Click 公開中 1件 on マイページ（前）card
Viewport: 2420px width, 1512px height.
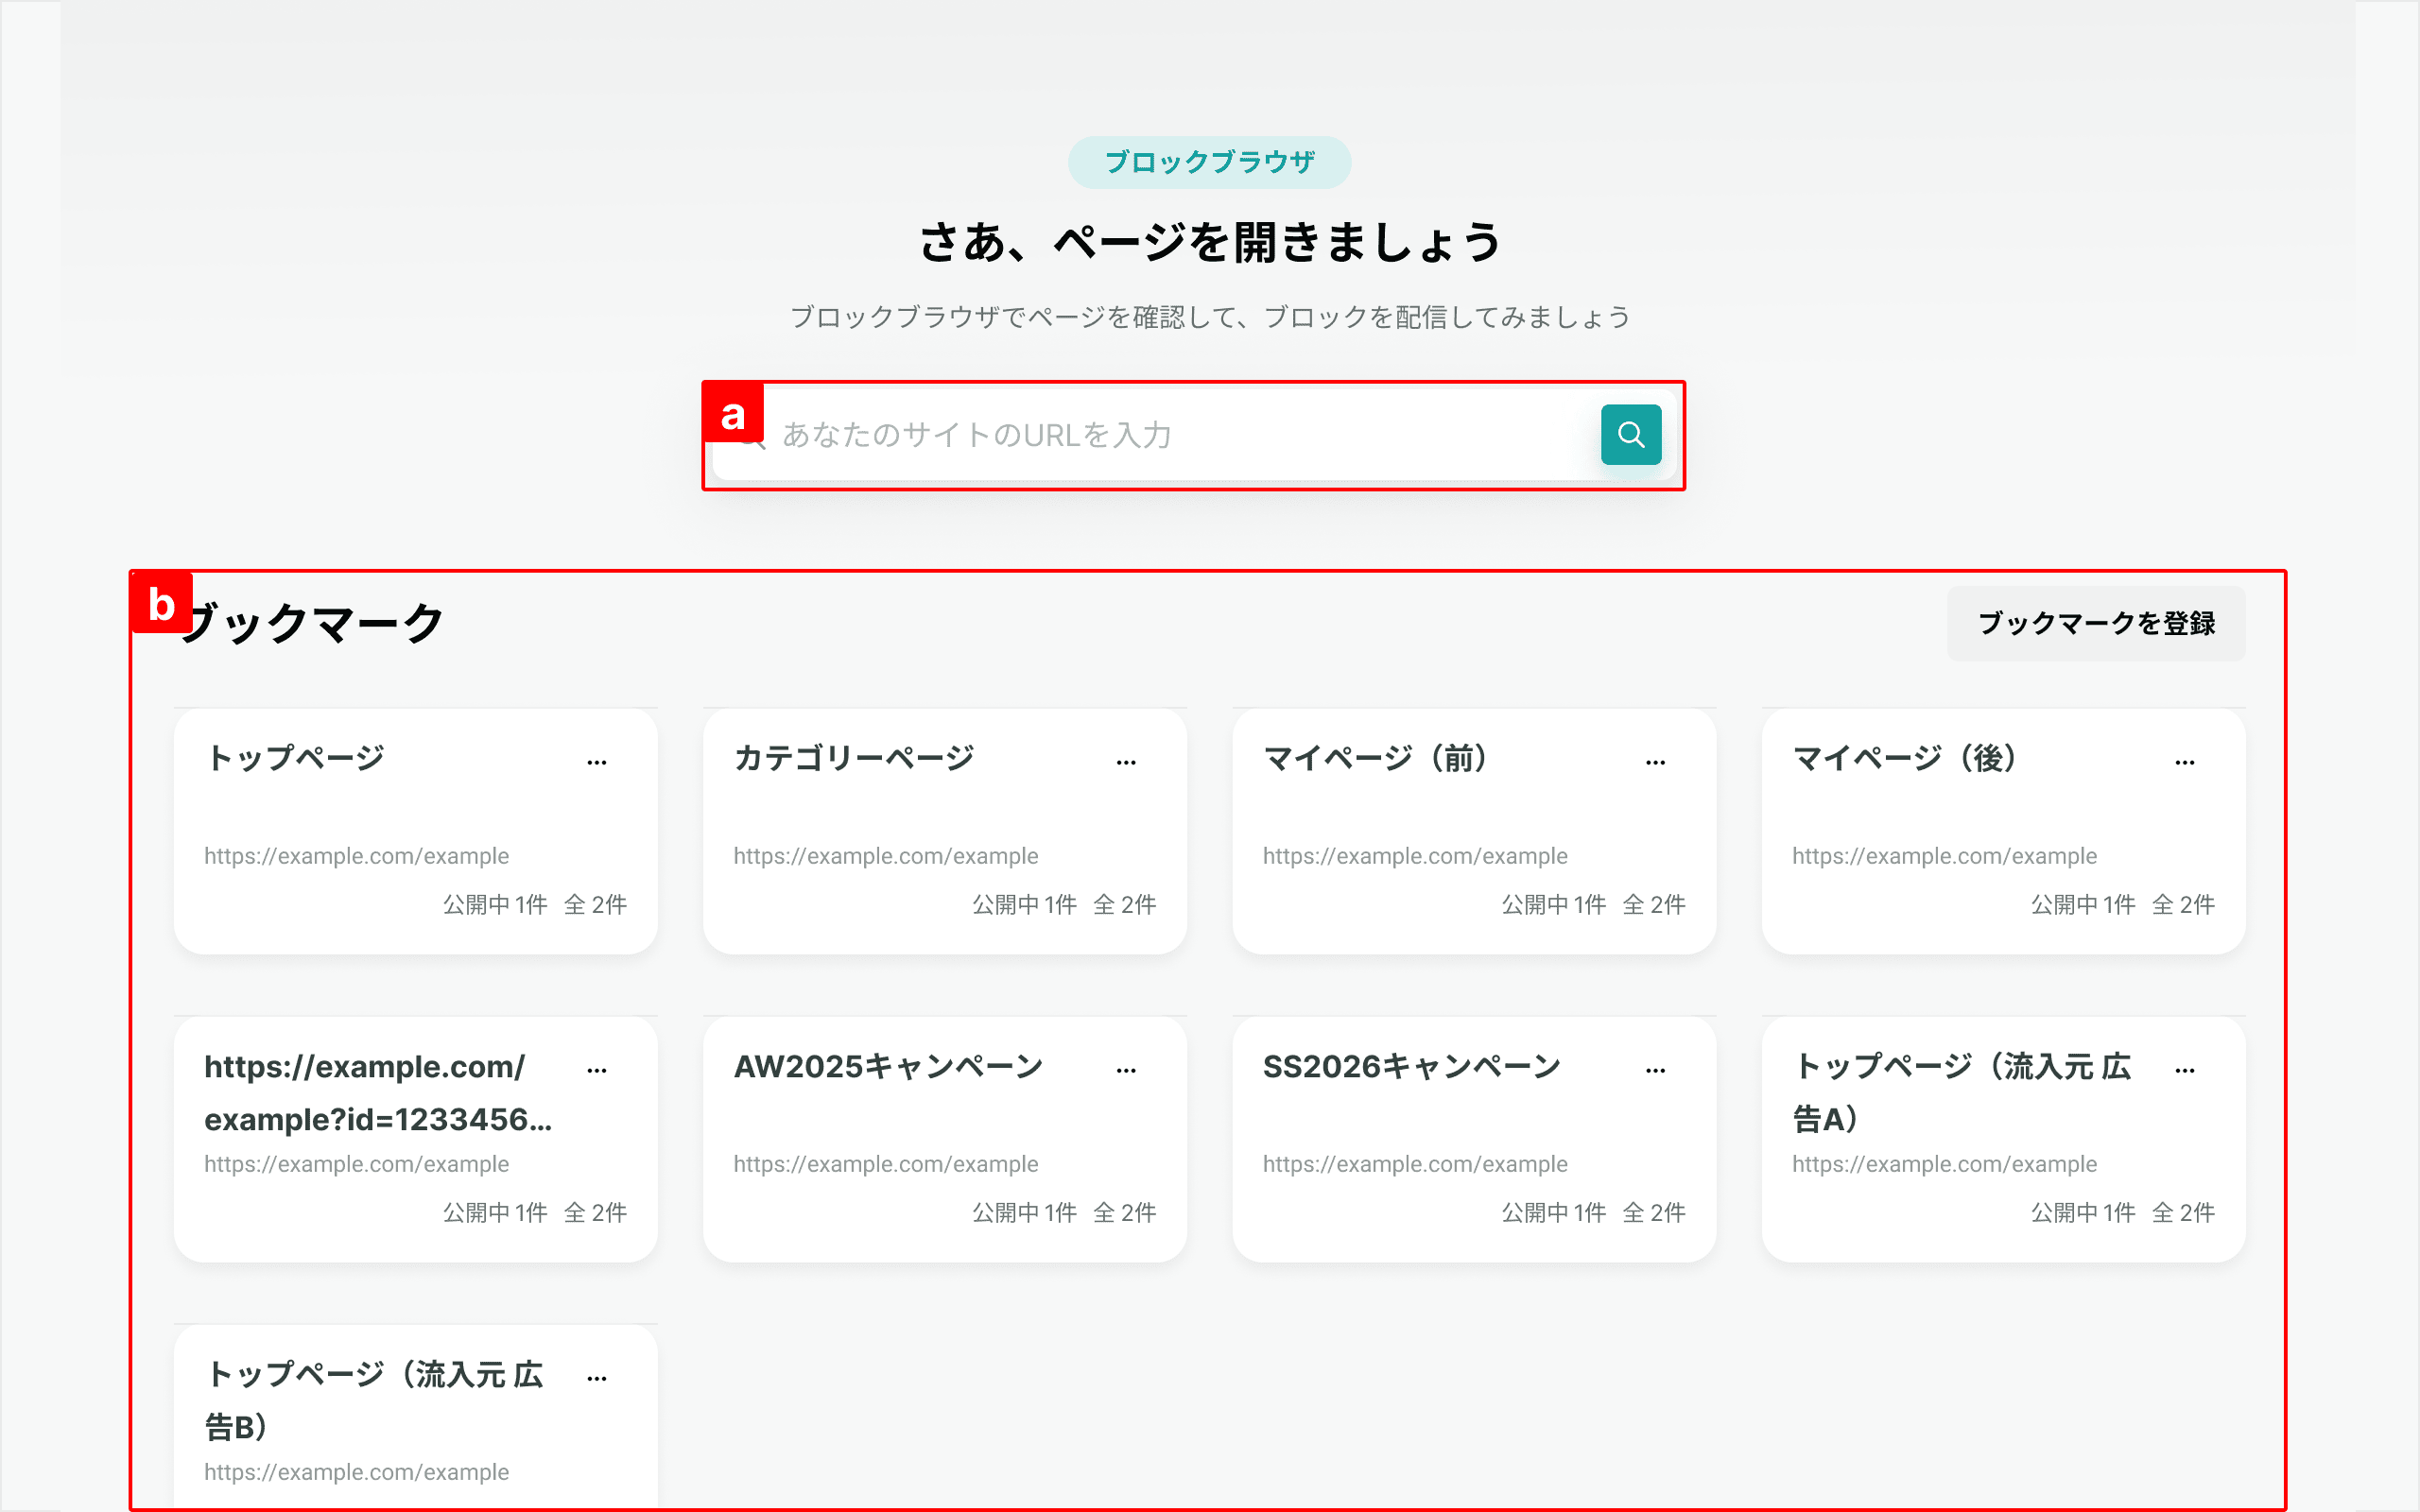(1554, 905)
